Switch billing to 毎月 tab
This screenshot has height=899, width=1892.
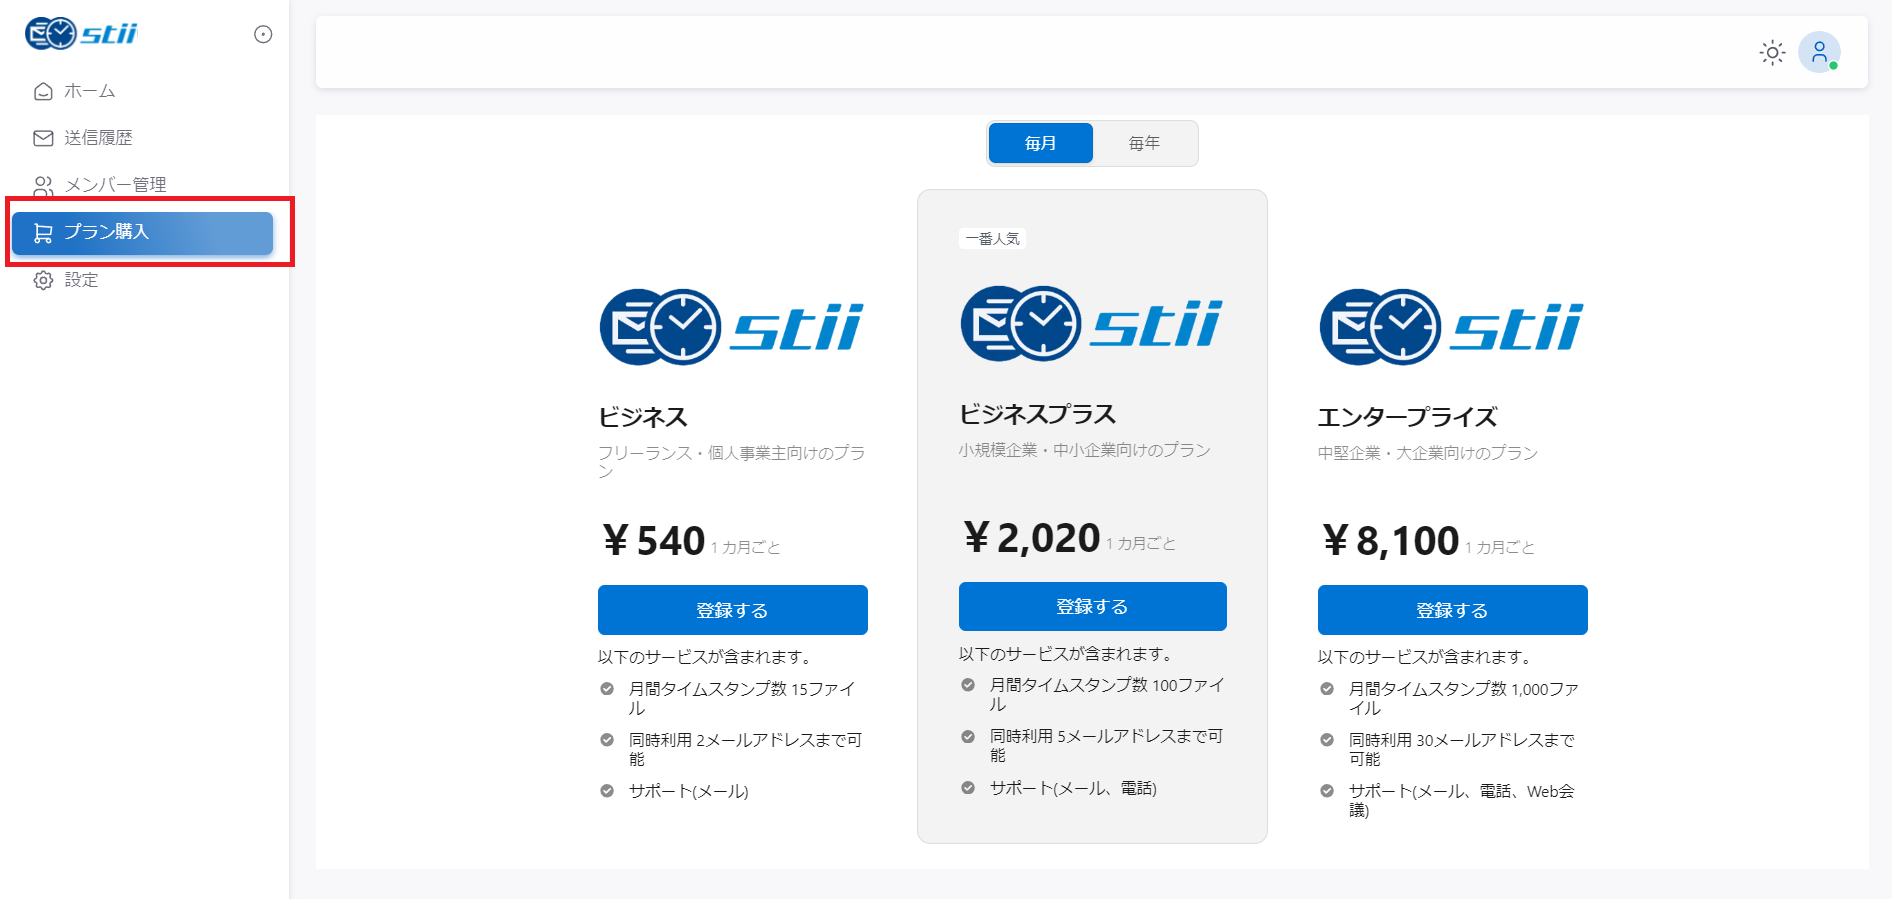pyautogui.click(x=1040, y=143)
